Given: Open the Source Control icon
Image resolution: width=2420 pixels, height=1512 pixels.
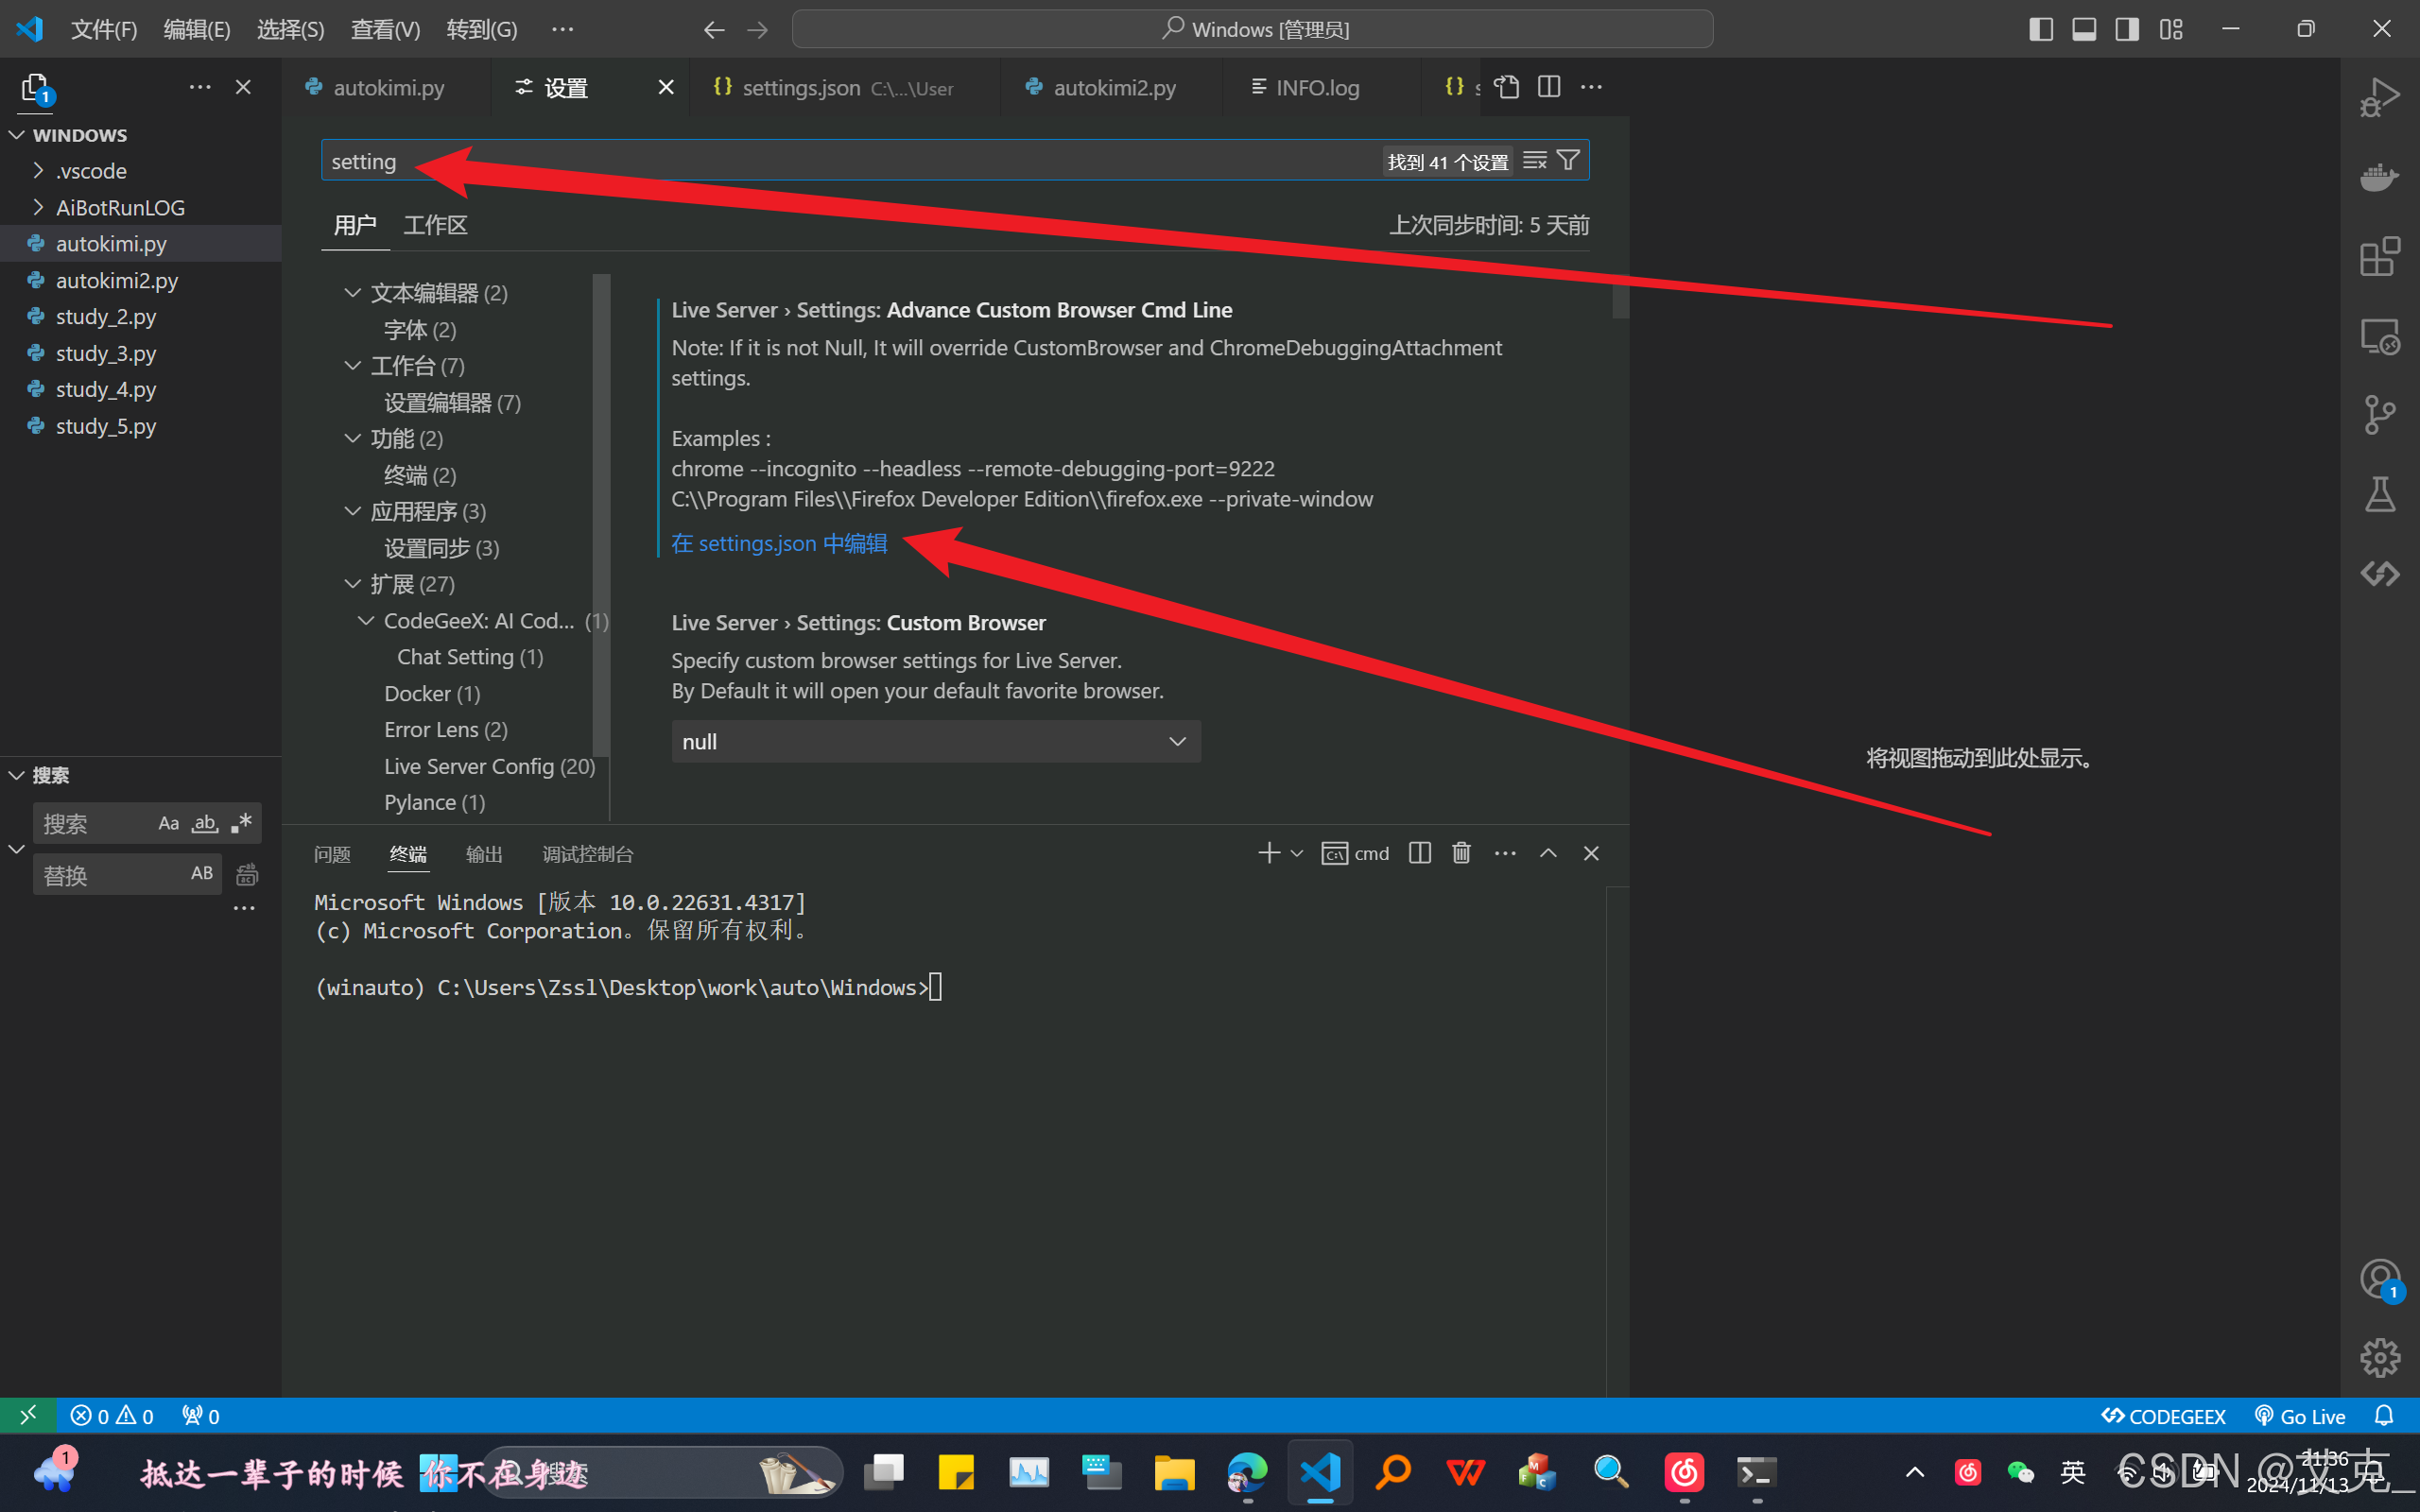Looking at the screenshot, I should pyautogui.click(x=2380, y=414).
